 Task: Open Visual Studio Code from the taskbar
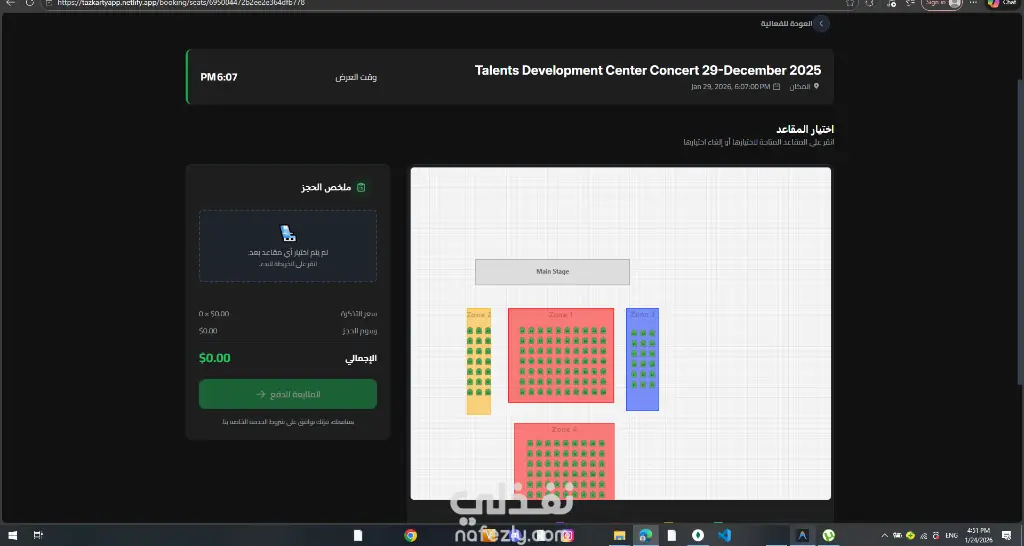point(724,536)
